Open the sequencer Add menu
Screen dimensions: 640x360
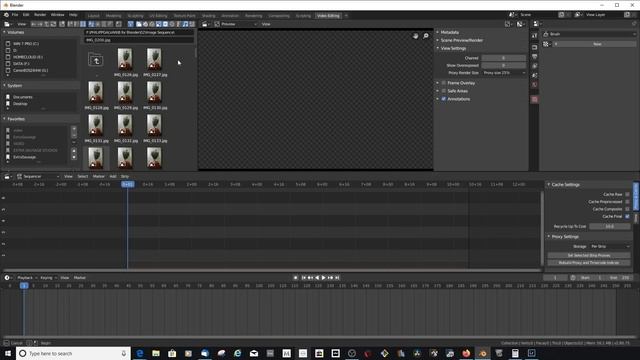tap(113, 176)
